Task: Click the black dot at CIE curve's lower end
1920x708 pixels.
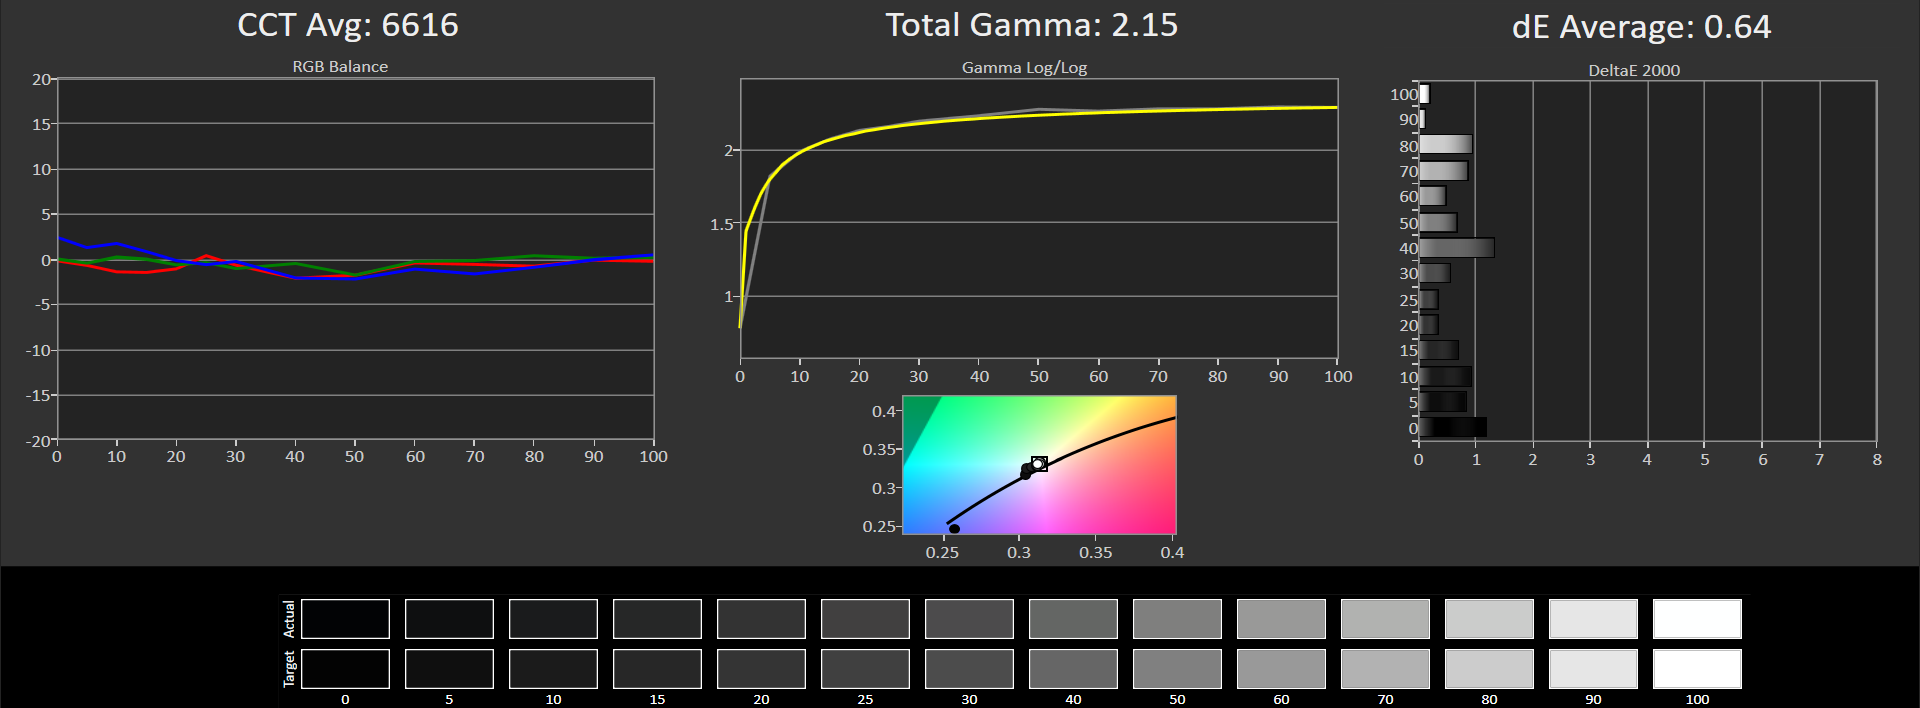Action: pyautogui.click(x=954, y=529)
